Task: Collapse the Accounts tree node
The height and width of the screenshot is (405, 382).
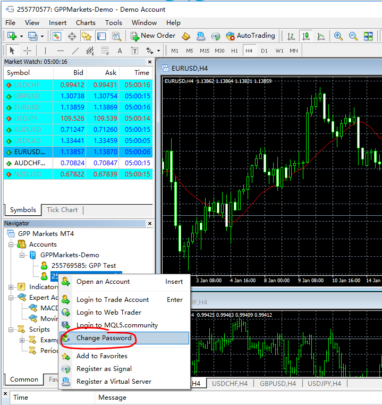Action: pos(11,244)
